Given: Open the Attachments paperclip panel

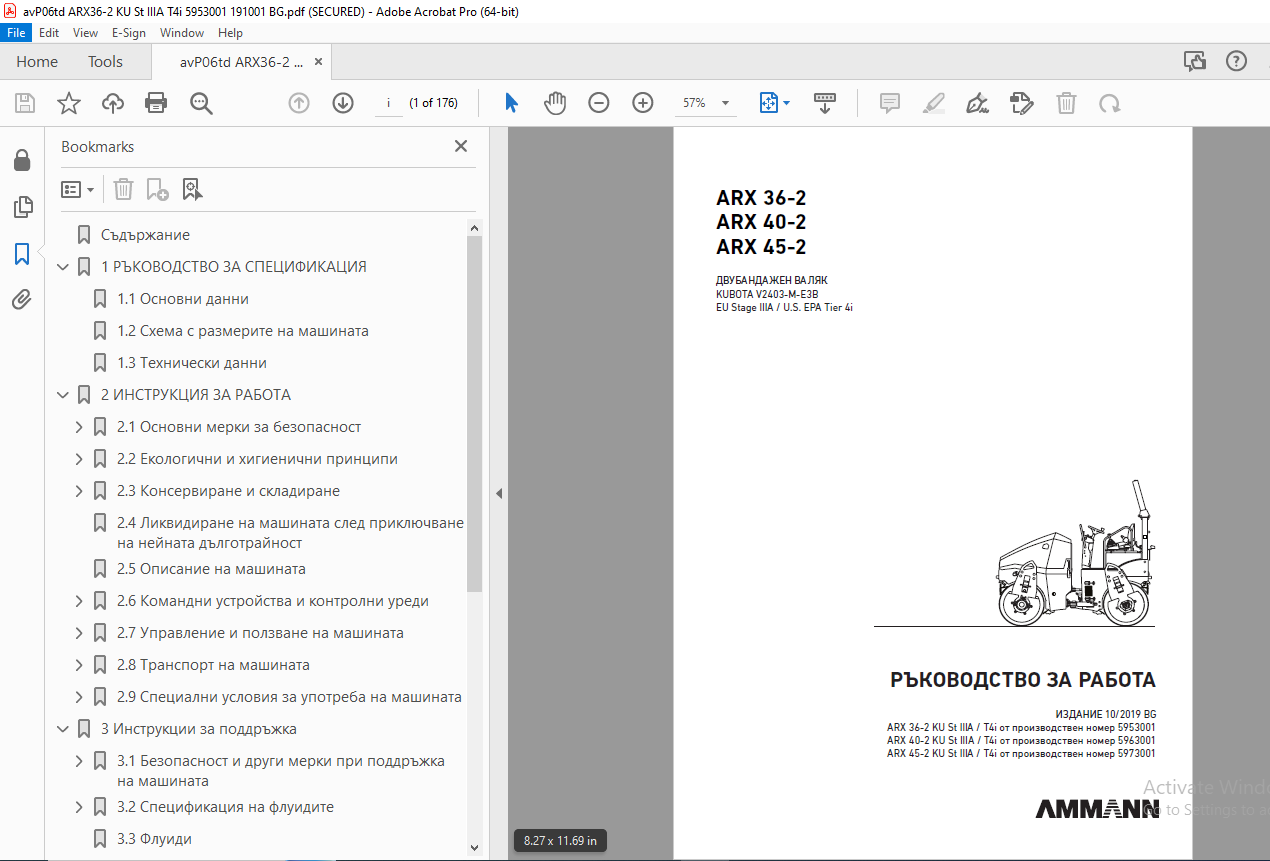Looking at the screenshot, I should tap(21, 300).
